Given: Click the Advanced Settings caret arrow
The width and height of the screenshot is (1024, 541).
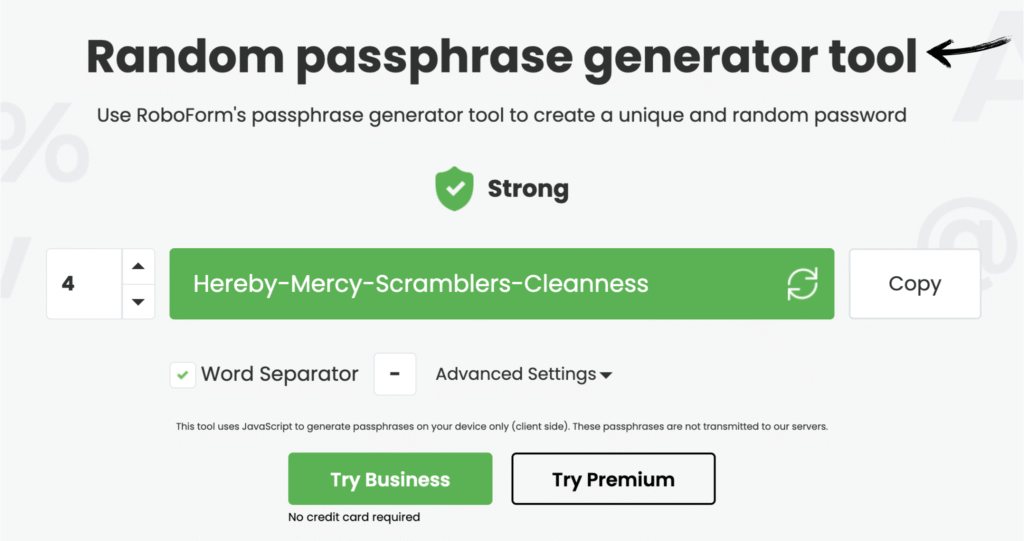Looking at the screenshot, I should click(x=606, y=376).
